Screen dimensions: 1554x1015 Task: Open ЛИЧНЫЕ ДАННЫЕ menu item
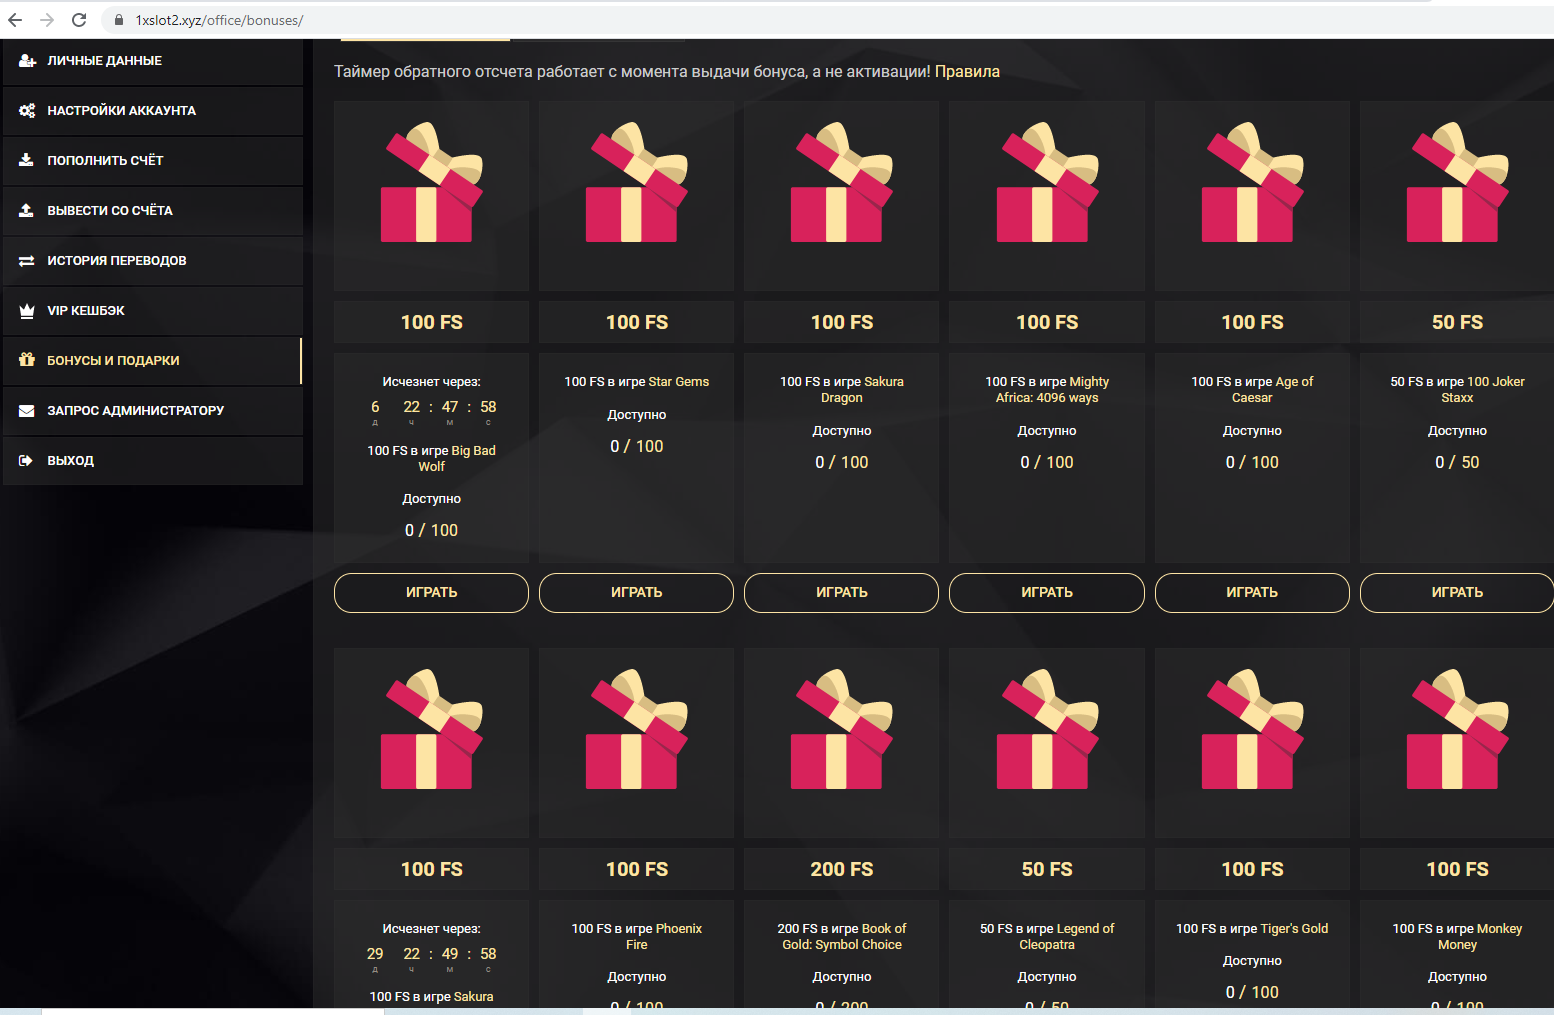pos(152,61)
